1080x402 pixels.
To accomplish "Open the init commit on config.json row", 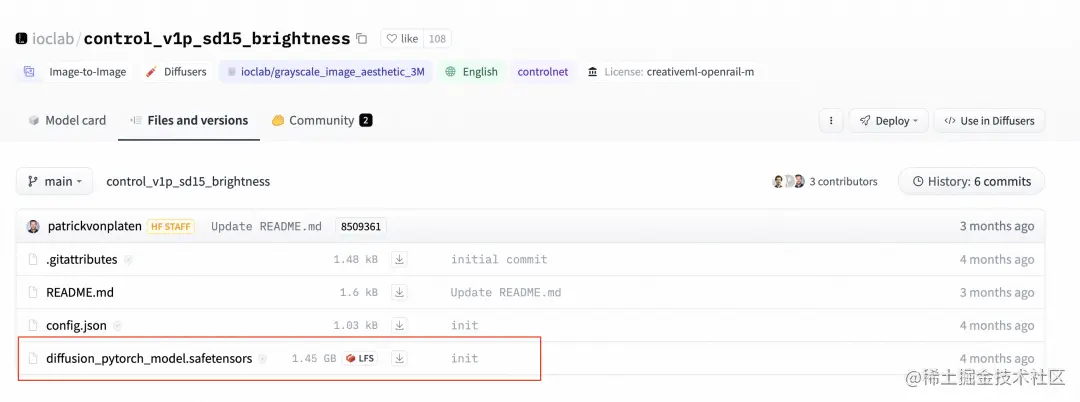I will [x=464, y=326].
